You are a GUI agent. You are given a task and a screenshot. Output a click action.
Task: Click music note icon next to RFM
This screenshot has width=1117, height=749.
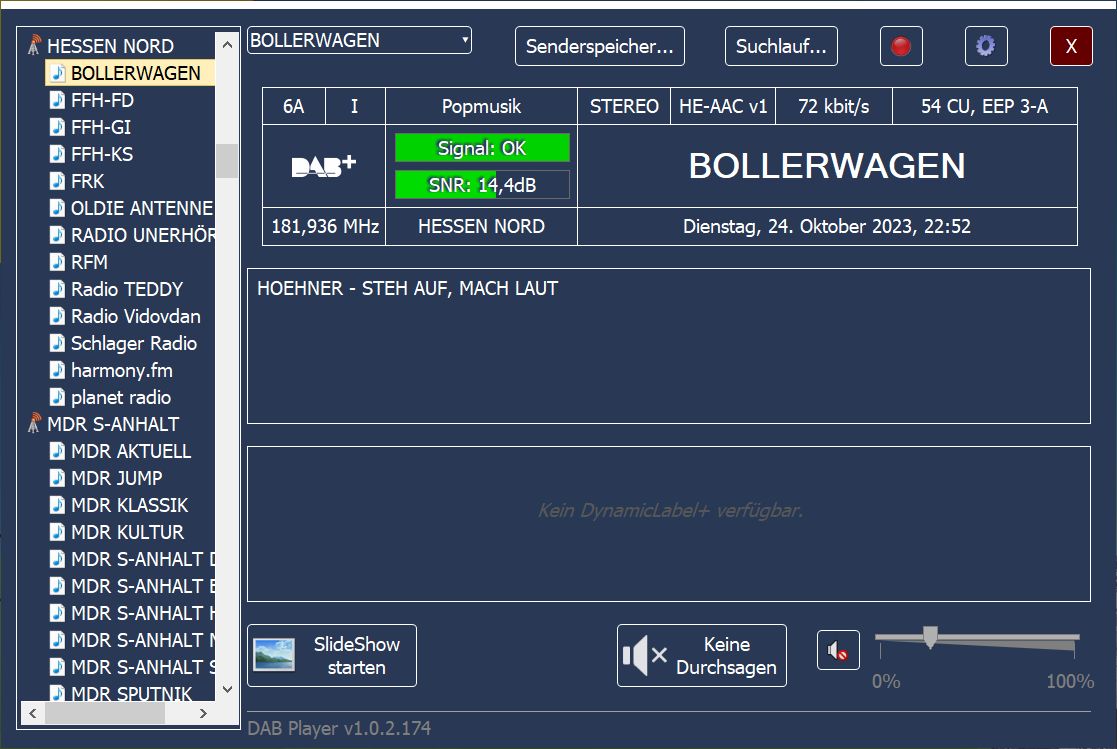coord(57,262)
